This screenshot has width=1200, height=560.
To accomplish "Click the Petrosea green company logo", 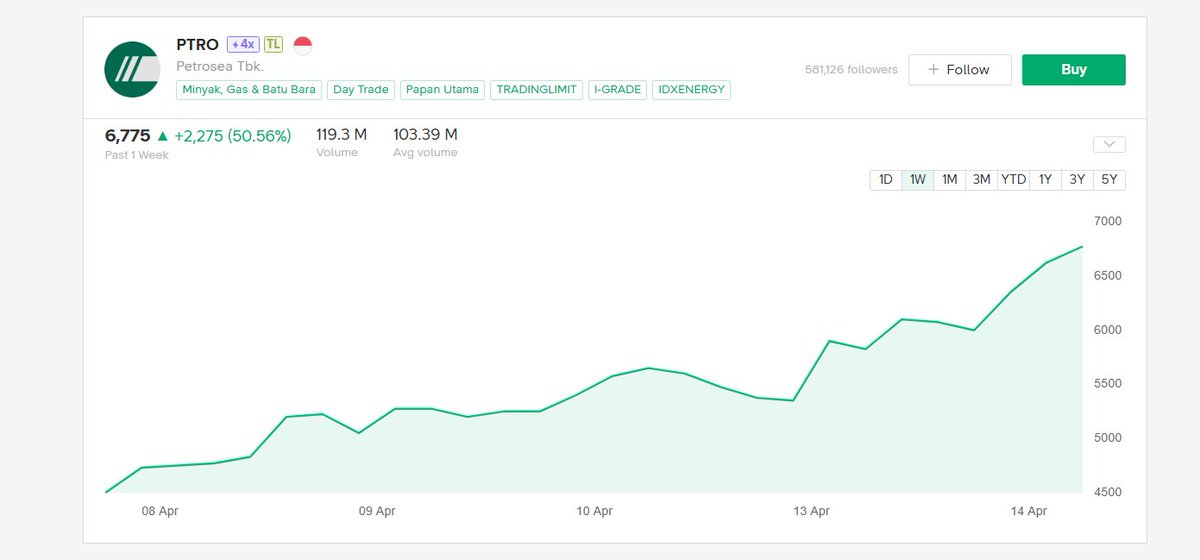I will [x=133, y=69].
